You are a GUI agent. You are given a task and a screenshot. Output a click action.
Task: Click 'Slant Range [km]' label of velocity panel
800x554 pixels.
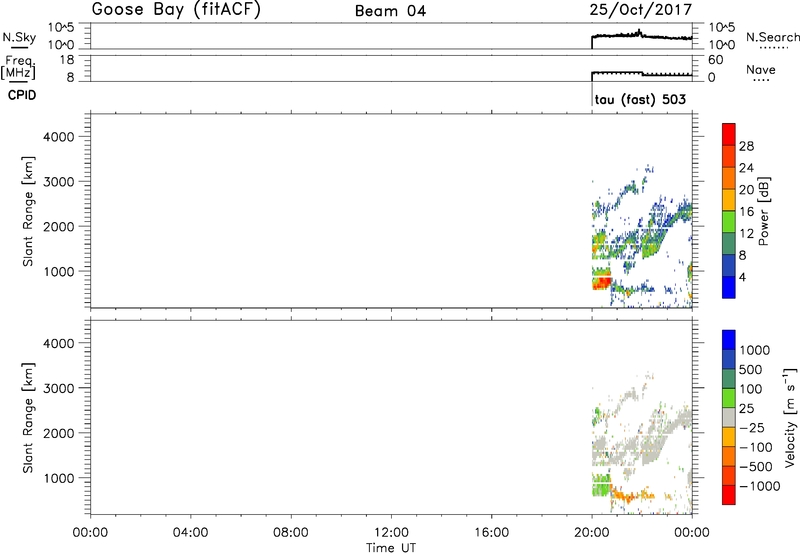28,418
